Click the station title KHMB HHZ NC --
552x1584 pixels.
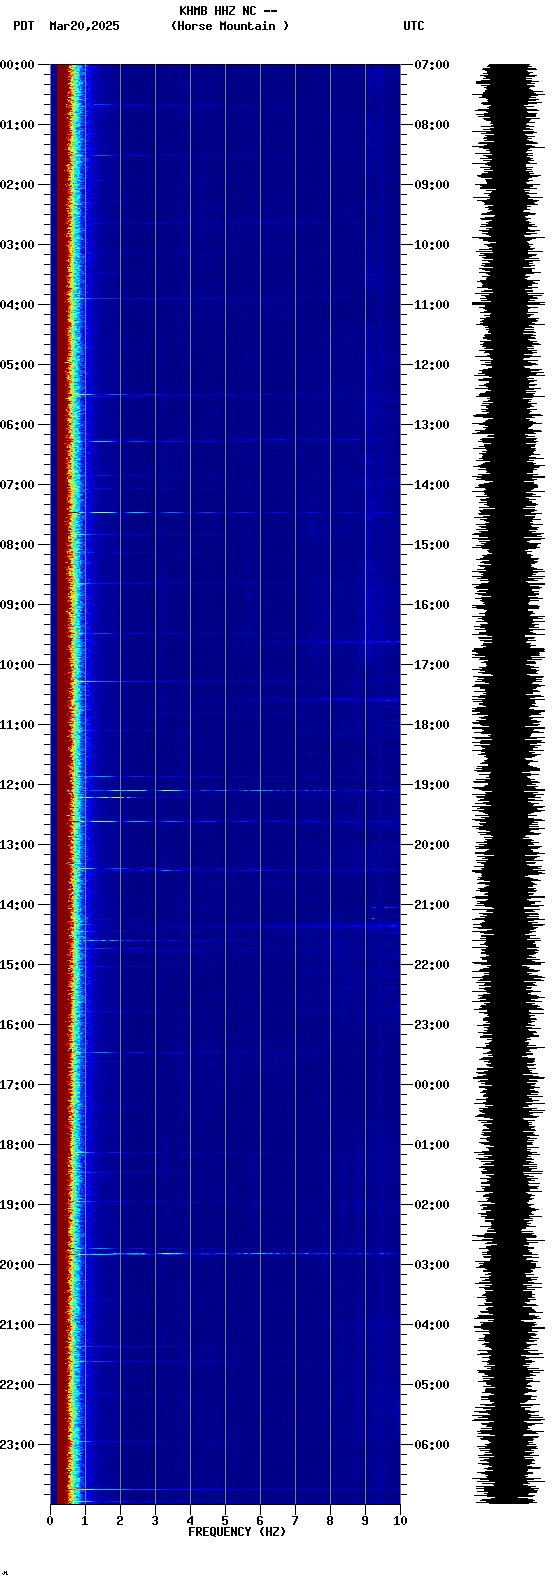click(x=228, y=11)
